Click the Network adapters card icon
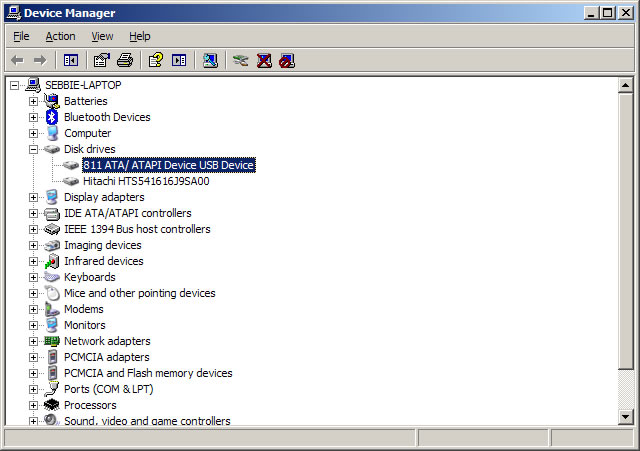Screen dimensions: 640x451 (x=52, y=341)
